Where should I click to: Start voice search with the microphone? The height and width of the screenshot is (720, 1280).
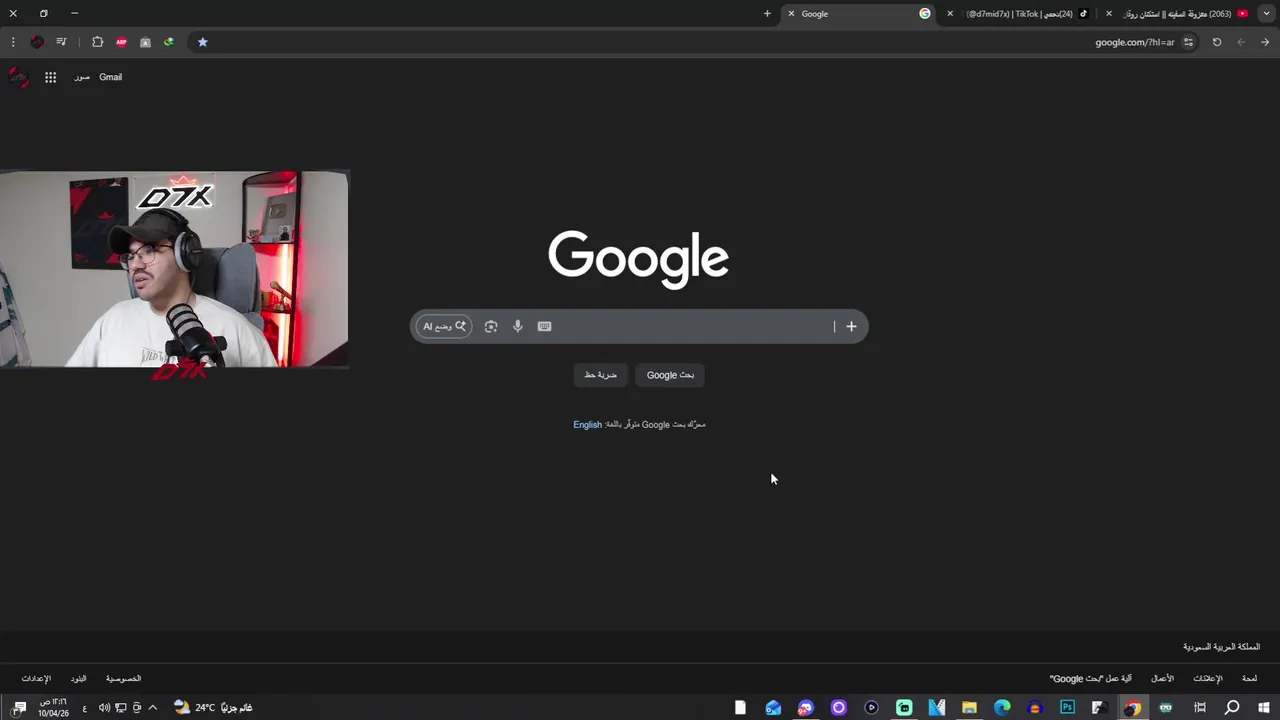(517, 326)
